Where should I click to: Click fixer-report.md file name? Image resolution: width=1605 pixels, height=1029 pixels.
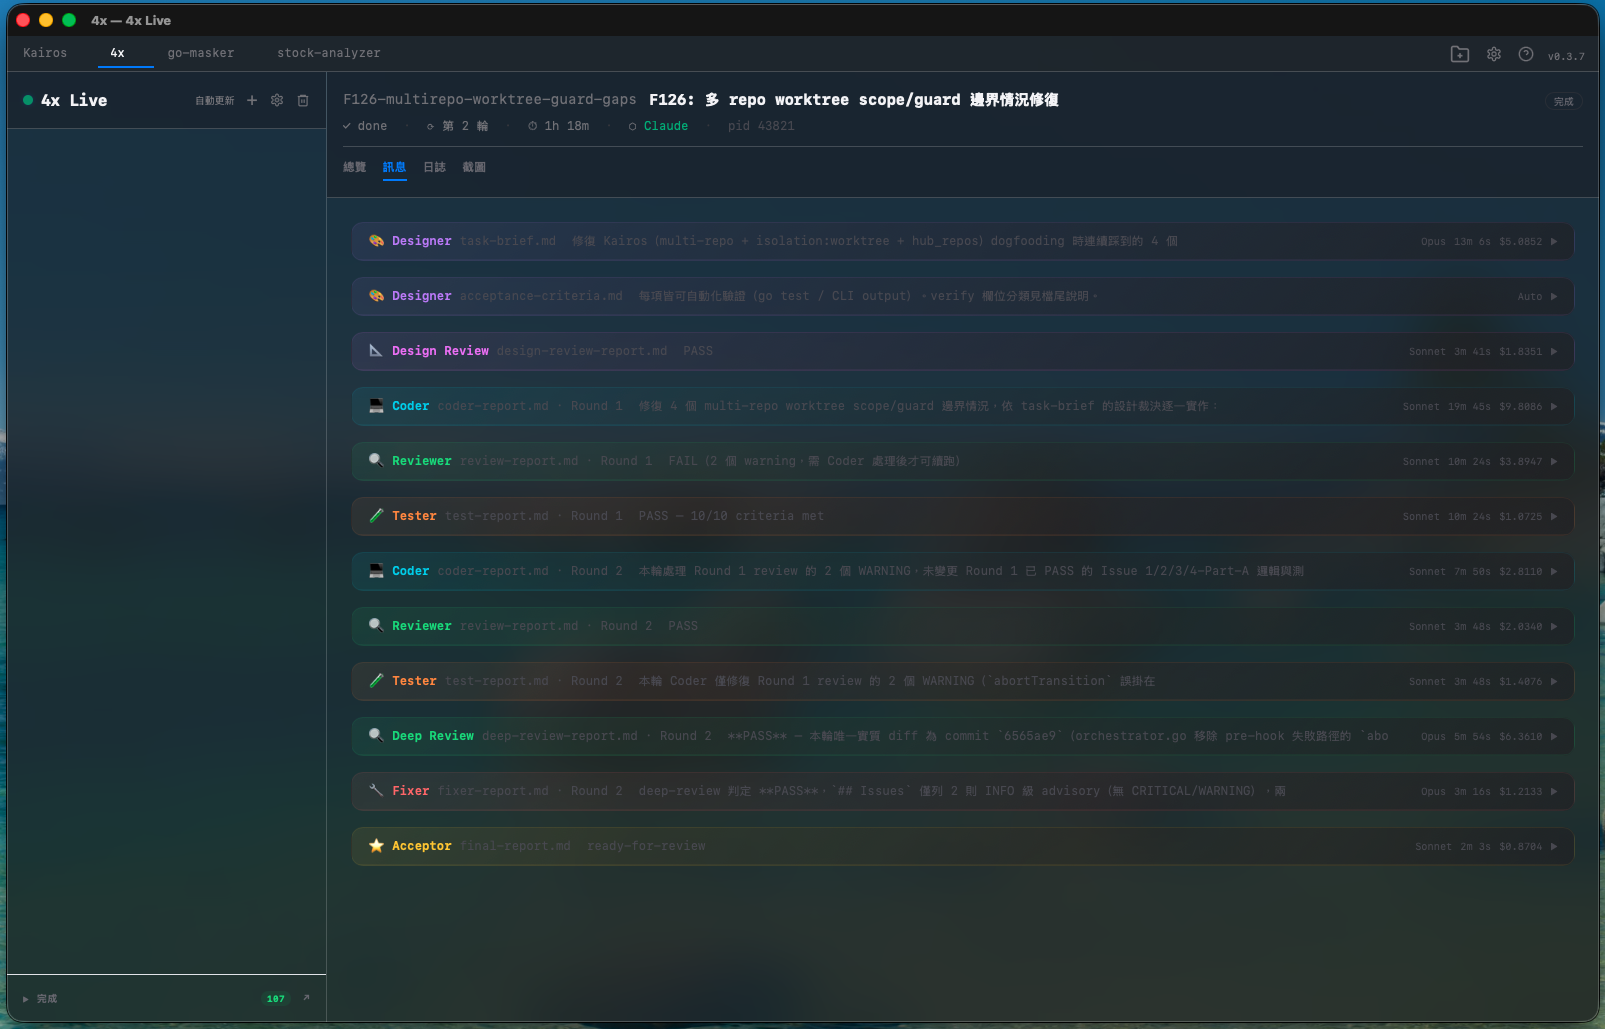(x=493, y=791)
